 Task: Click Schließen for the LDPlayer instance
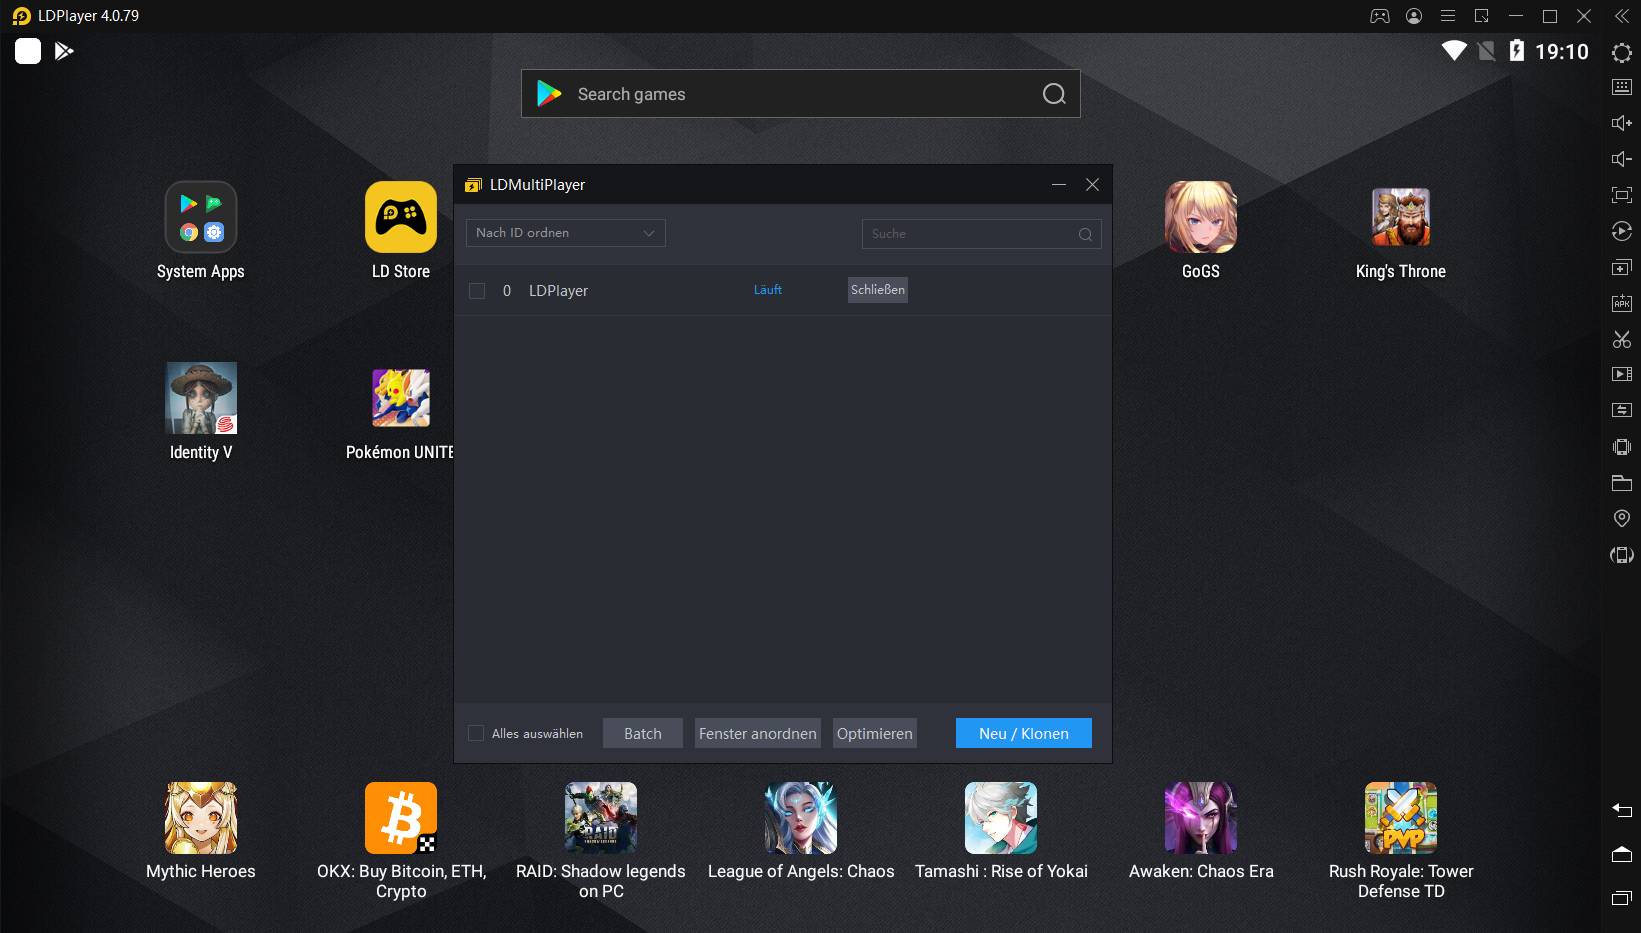[x=878, y=290]
